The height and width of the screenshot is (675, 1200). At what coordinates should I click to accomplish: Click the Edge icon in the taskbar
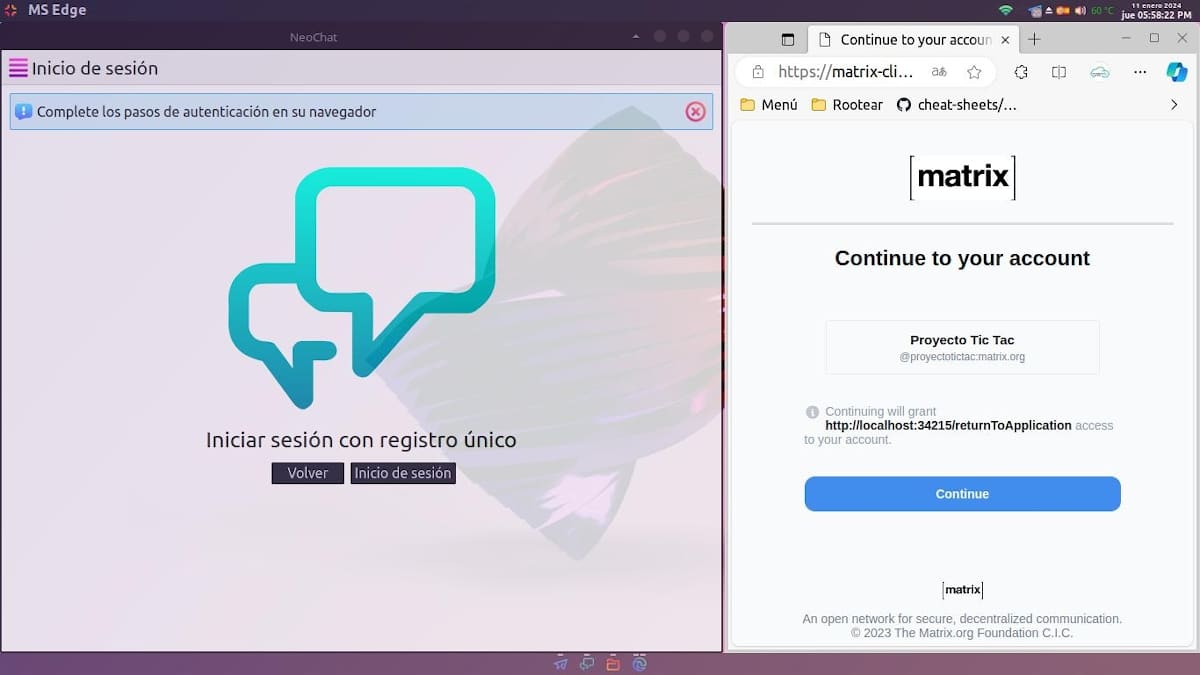pos(638,662)
